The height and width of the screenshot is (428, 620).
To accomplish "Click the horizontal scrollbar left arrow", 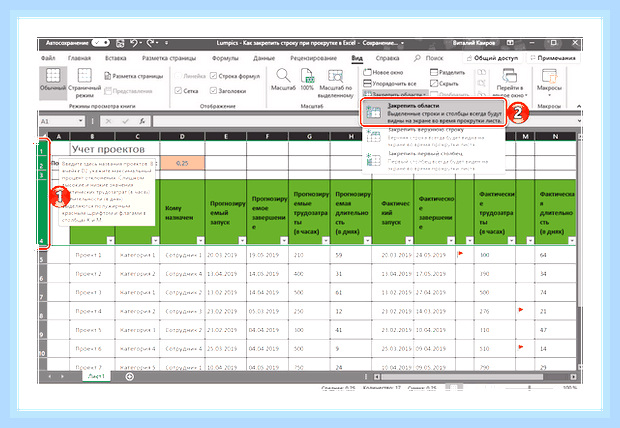I will point(377,377).
